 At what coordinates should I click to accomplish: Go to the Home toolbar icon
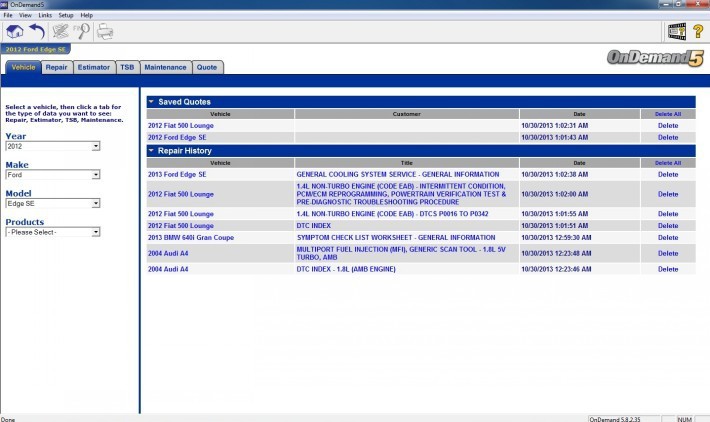[x=14, y=32]
